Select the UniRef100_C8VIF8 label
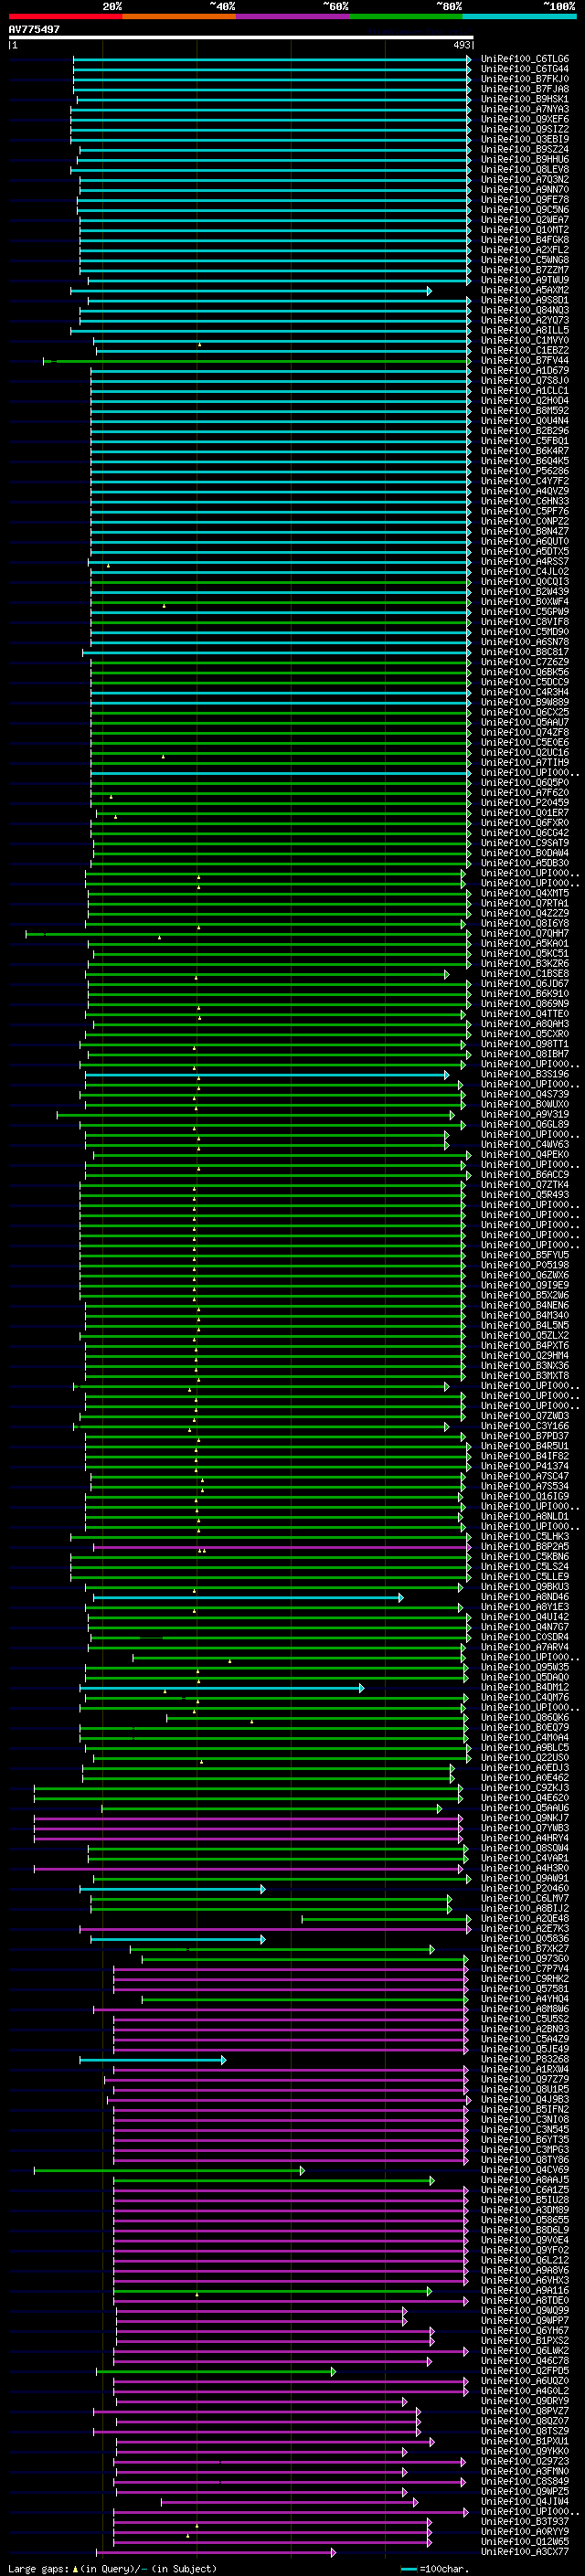 (524, 622)
